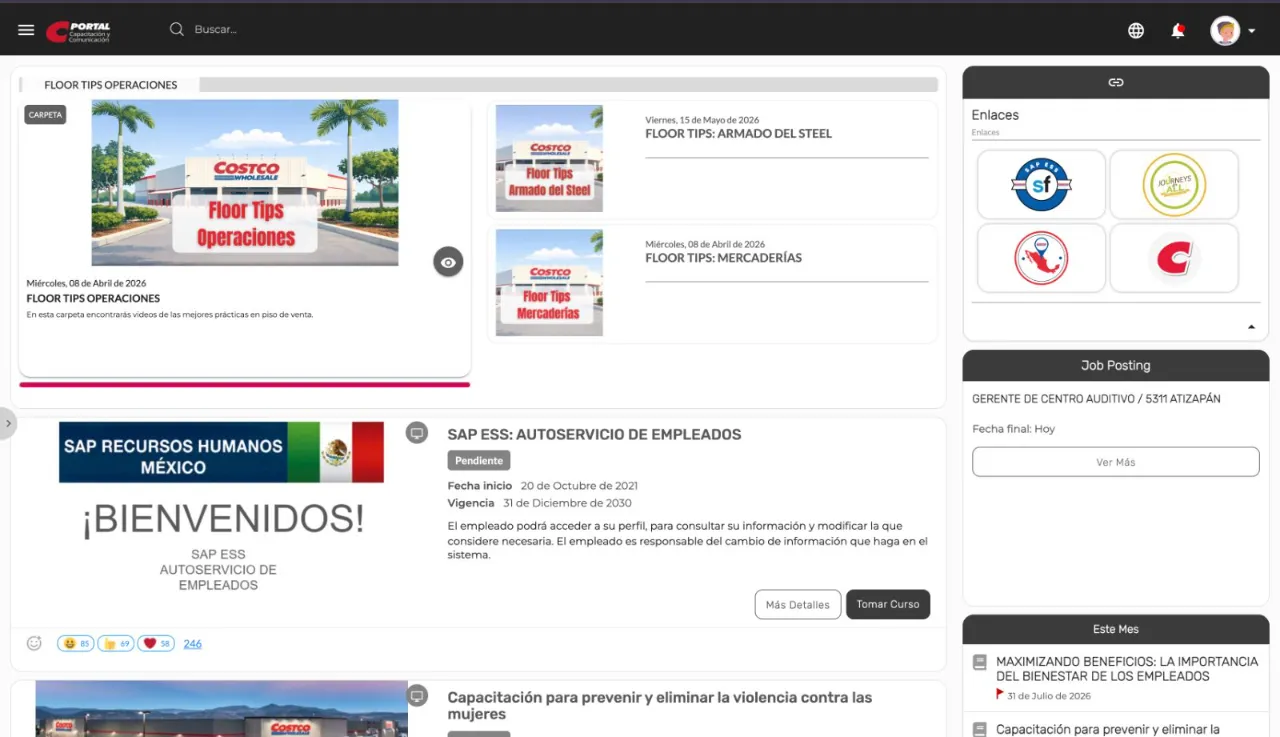Click the chain link icon in Enlaces header

(1116, 82)
